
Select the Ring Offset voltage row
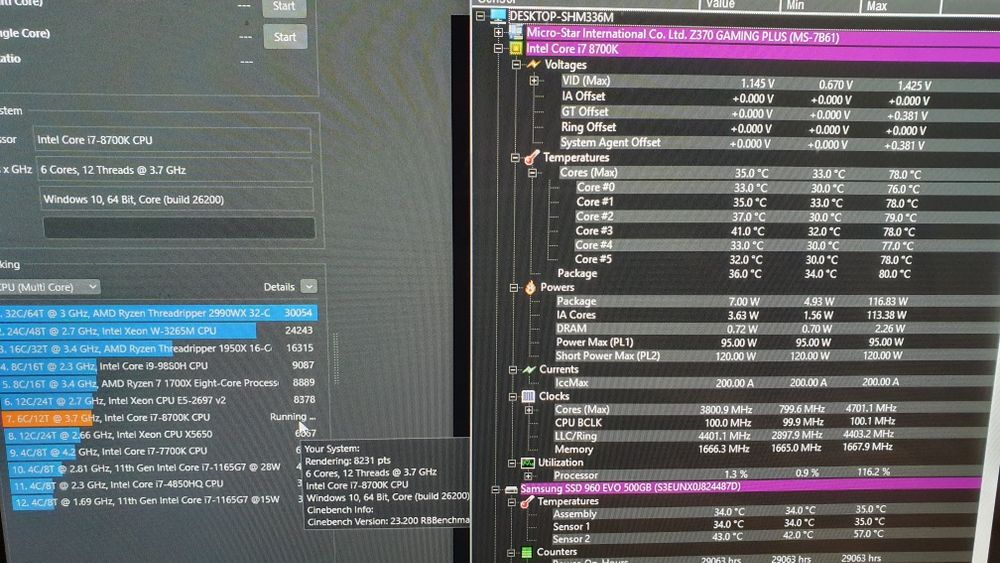point(776,128)
